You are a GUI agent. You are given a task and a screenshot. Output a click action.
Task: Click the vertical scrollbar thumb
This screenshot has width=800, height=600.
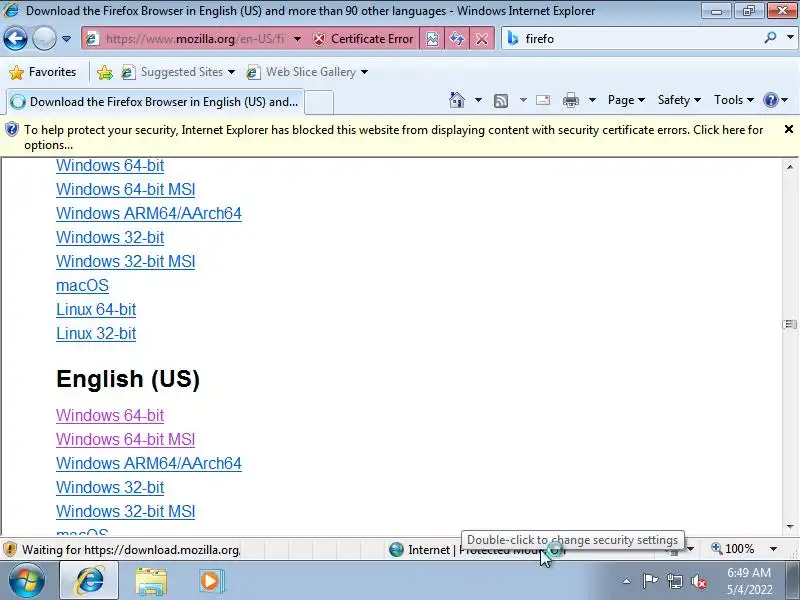[x=790, y=324]
